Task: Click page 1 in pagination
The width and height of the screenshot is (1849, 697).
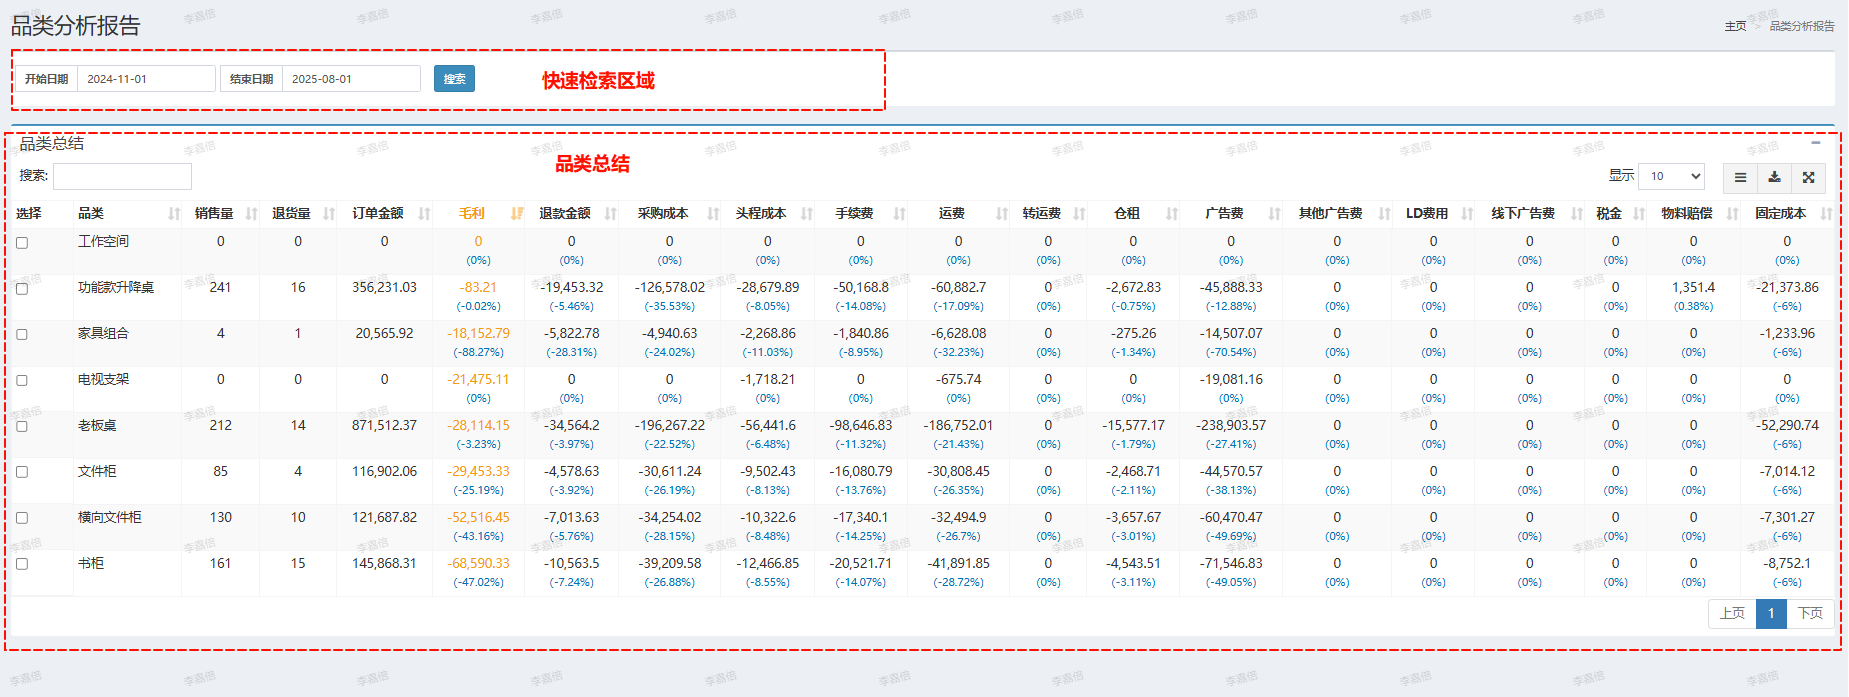Action: click(x=1770, y=613)
